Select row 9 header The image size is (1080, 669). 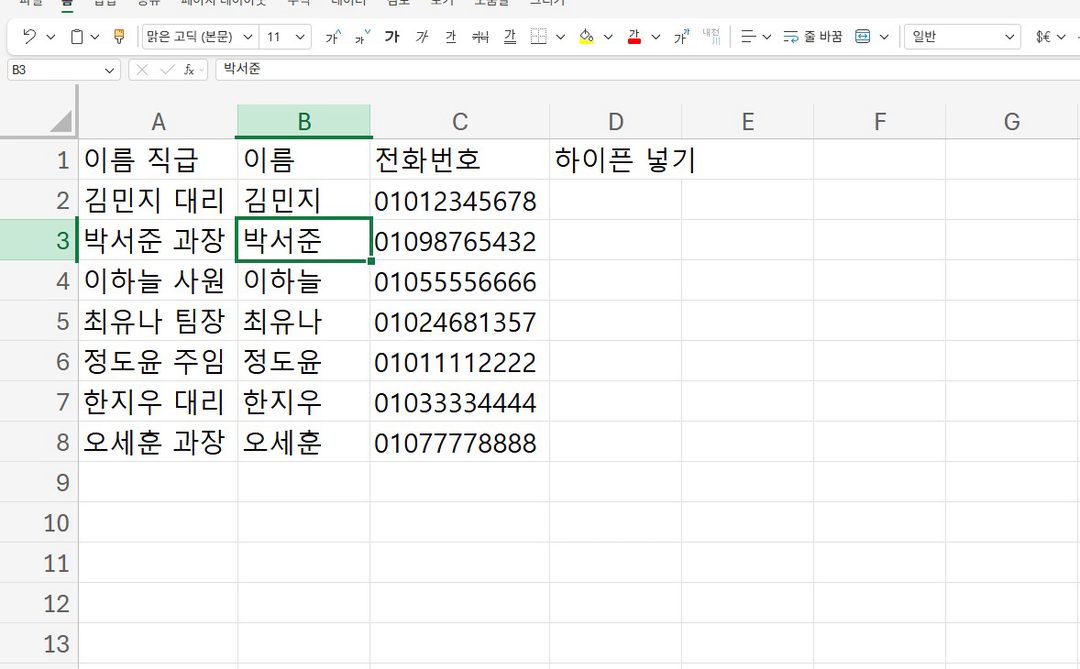(39, 482)
